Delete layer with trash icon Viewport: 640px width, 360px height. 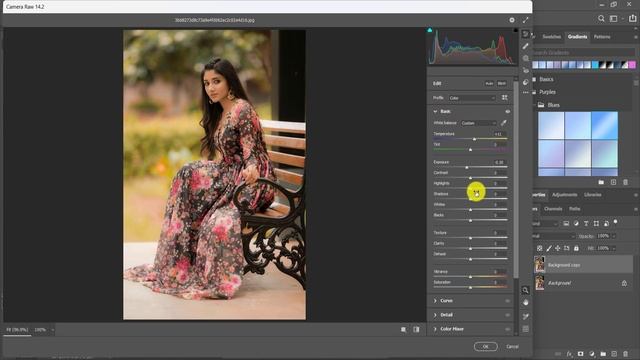click(626, 354)
